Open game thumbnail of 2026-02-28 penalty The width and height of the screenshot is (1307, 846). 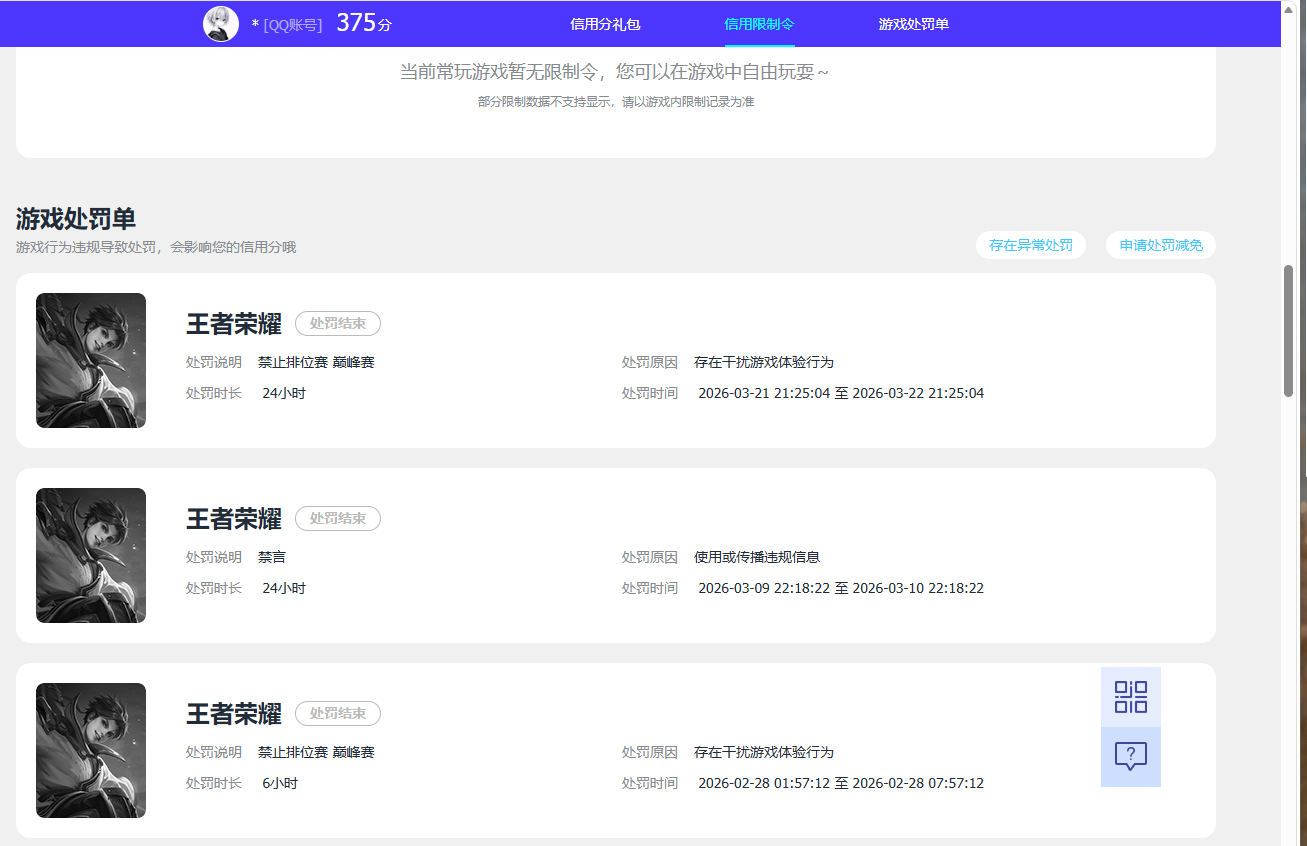(91, 750)
